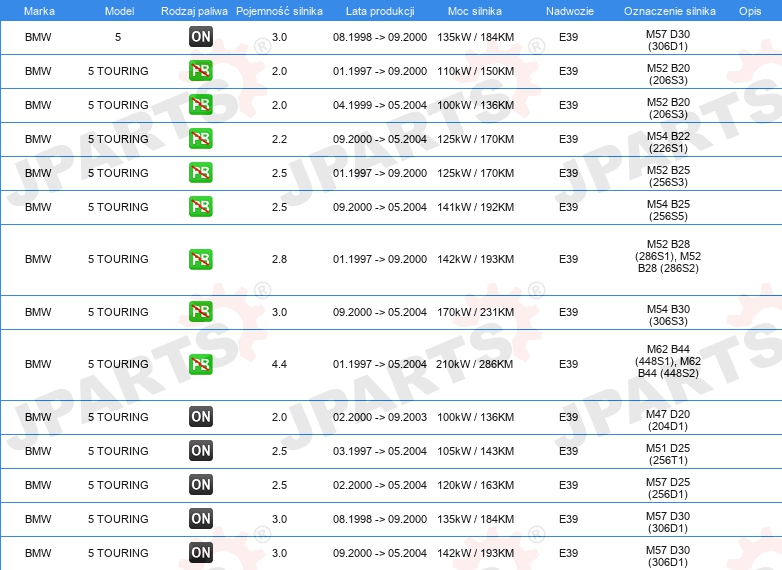Click the Opis column header
This screenshot has width=782, height=570.
[x=750, y=11]
